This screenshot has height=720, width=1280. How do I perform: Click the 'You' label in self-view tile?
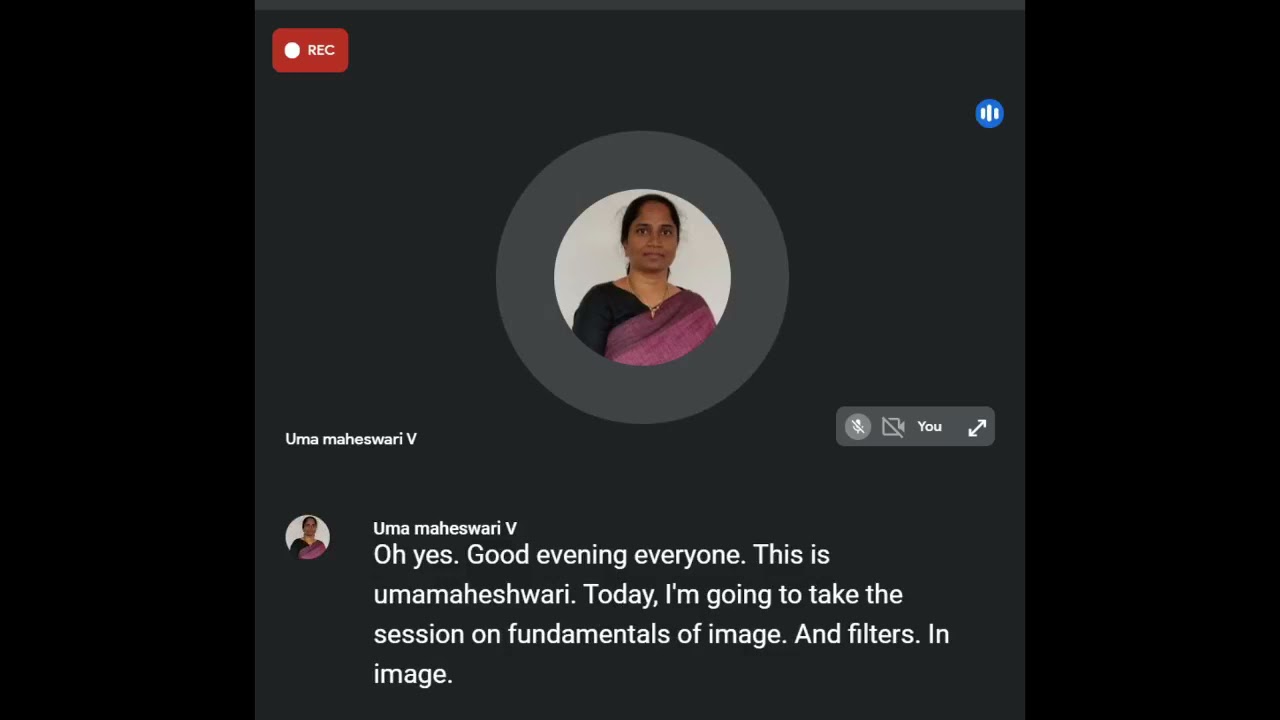[929, 427]
